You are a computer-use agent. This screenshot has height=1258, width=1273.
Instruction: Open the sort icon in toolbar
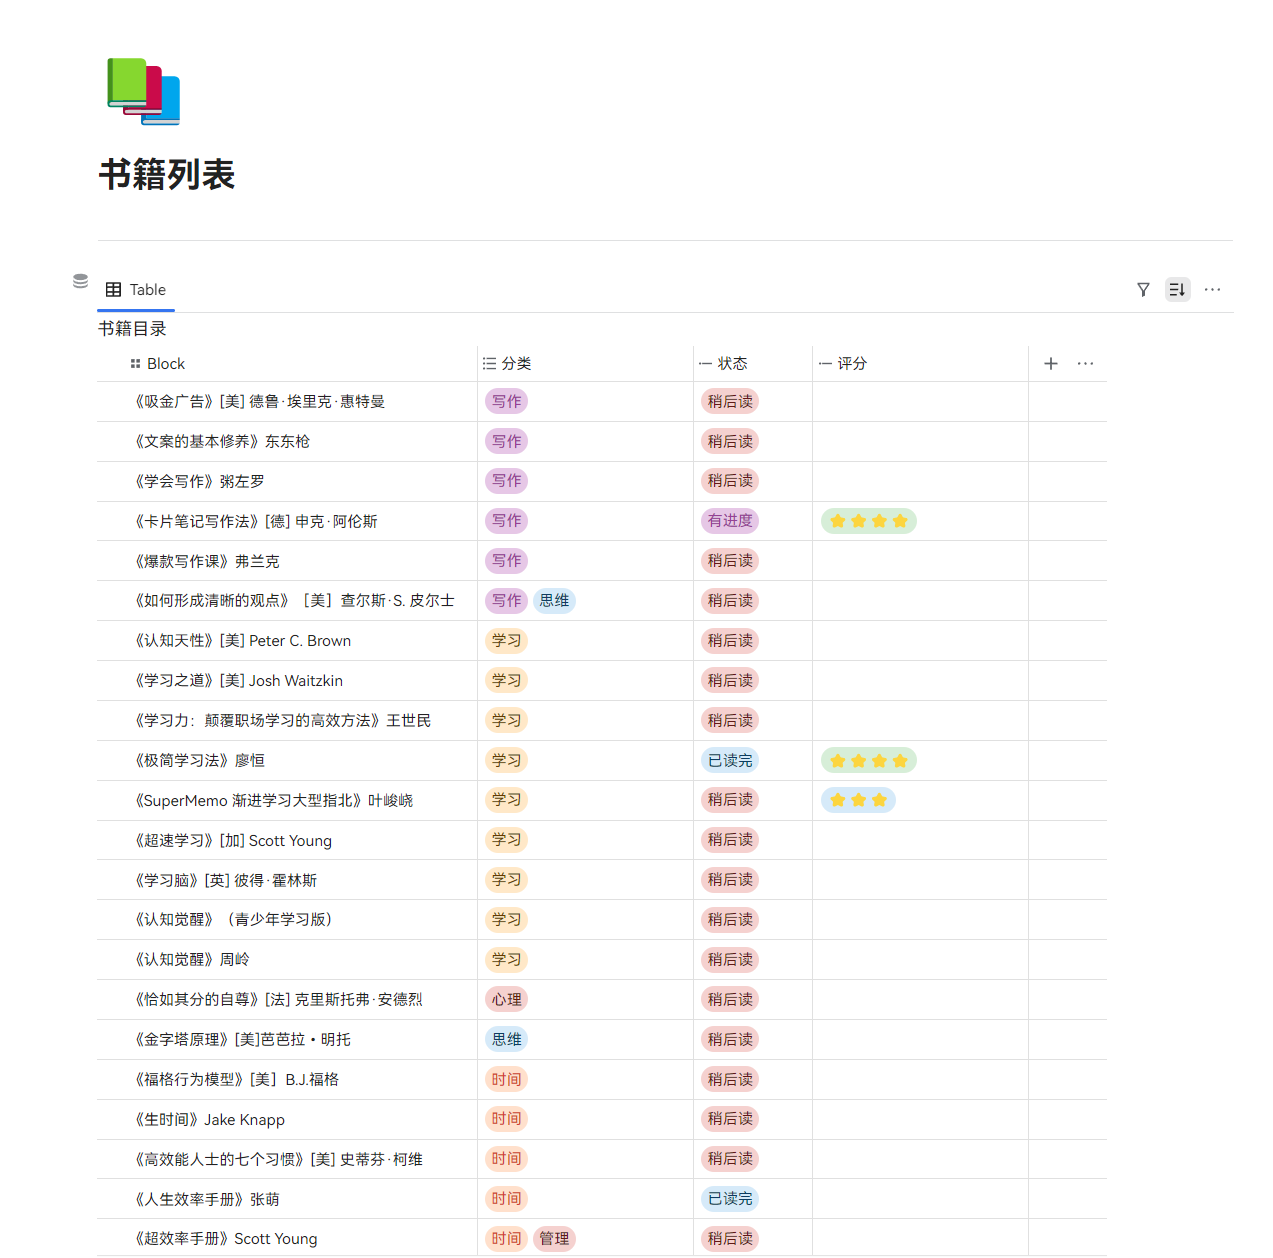[1178, 290]
